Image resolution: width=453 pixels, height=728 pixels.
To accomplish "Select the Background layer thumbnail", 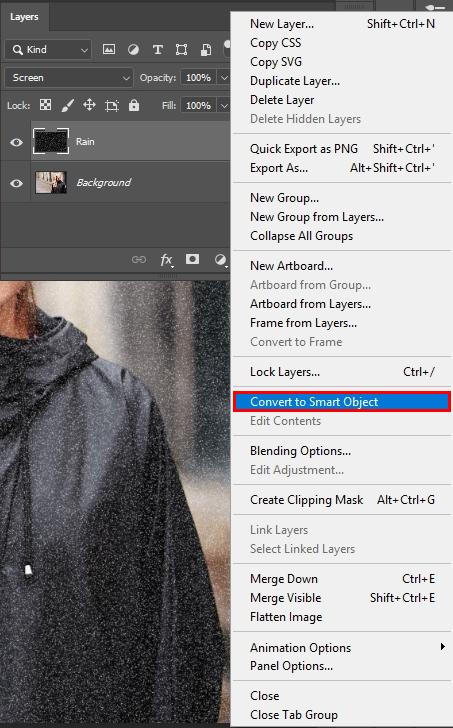I will point(51,182).
